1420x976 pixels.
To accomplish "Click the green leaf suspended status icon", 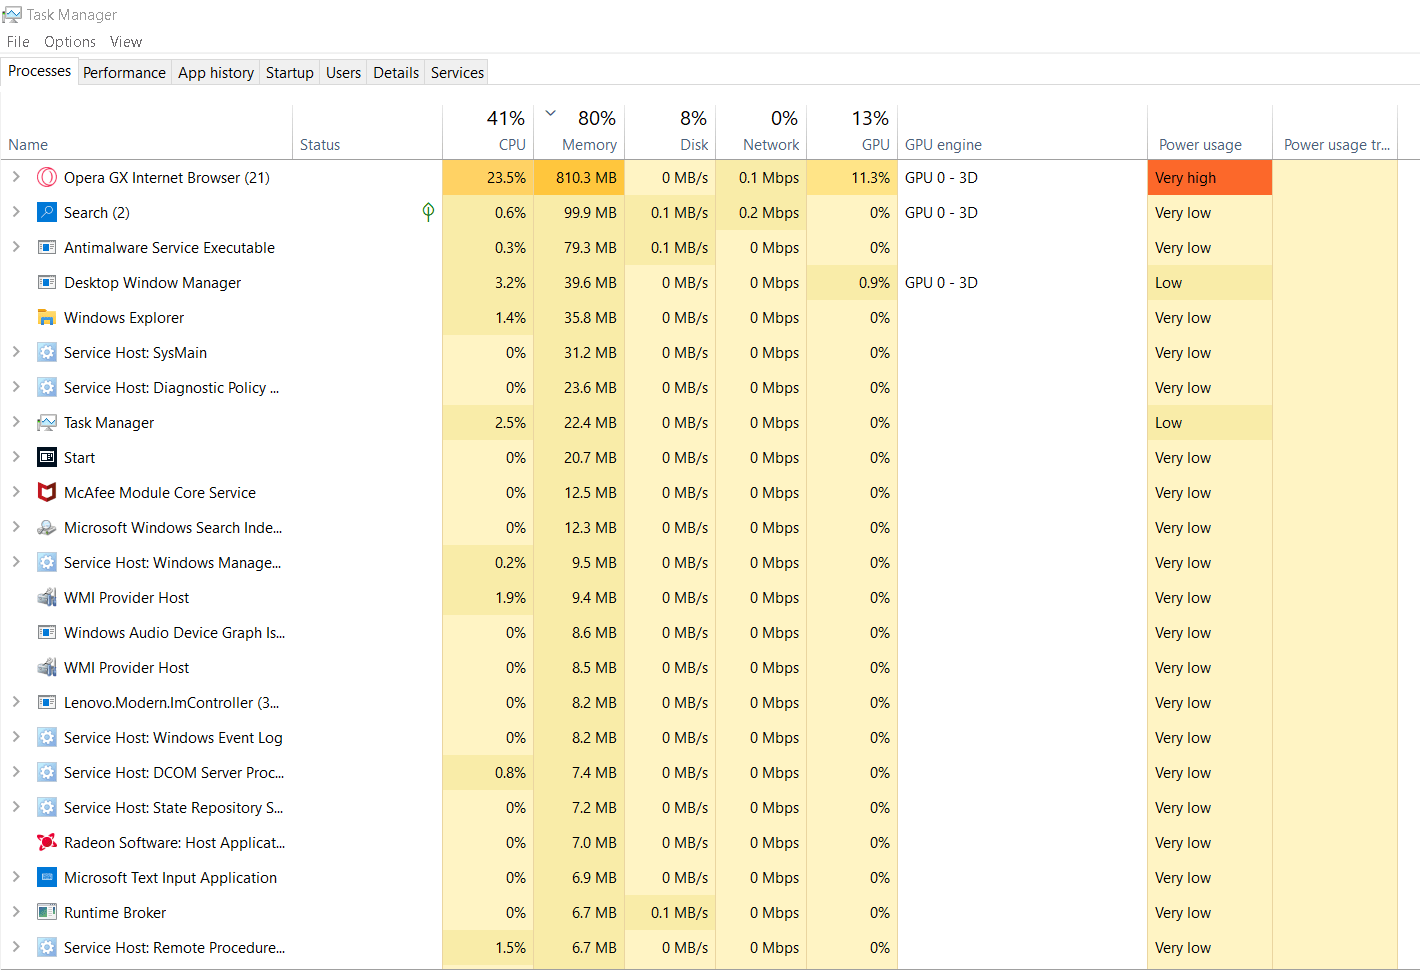I will pos(428,212).
